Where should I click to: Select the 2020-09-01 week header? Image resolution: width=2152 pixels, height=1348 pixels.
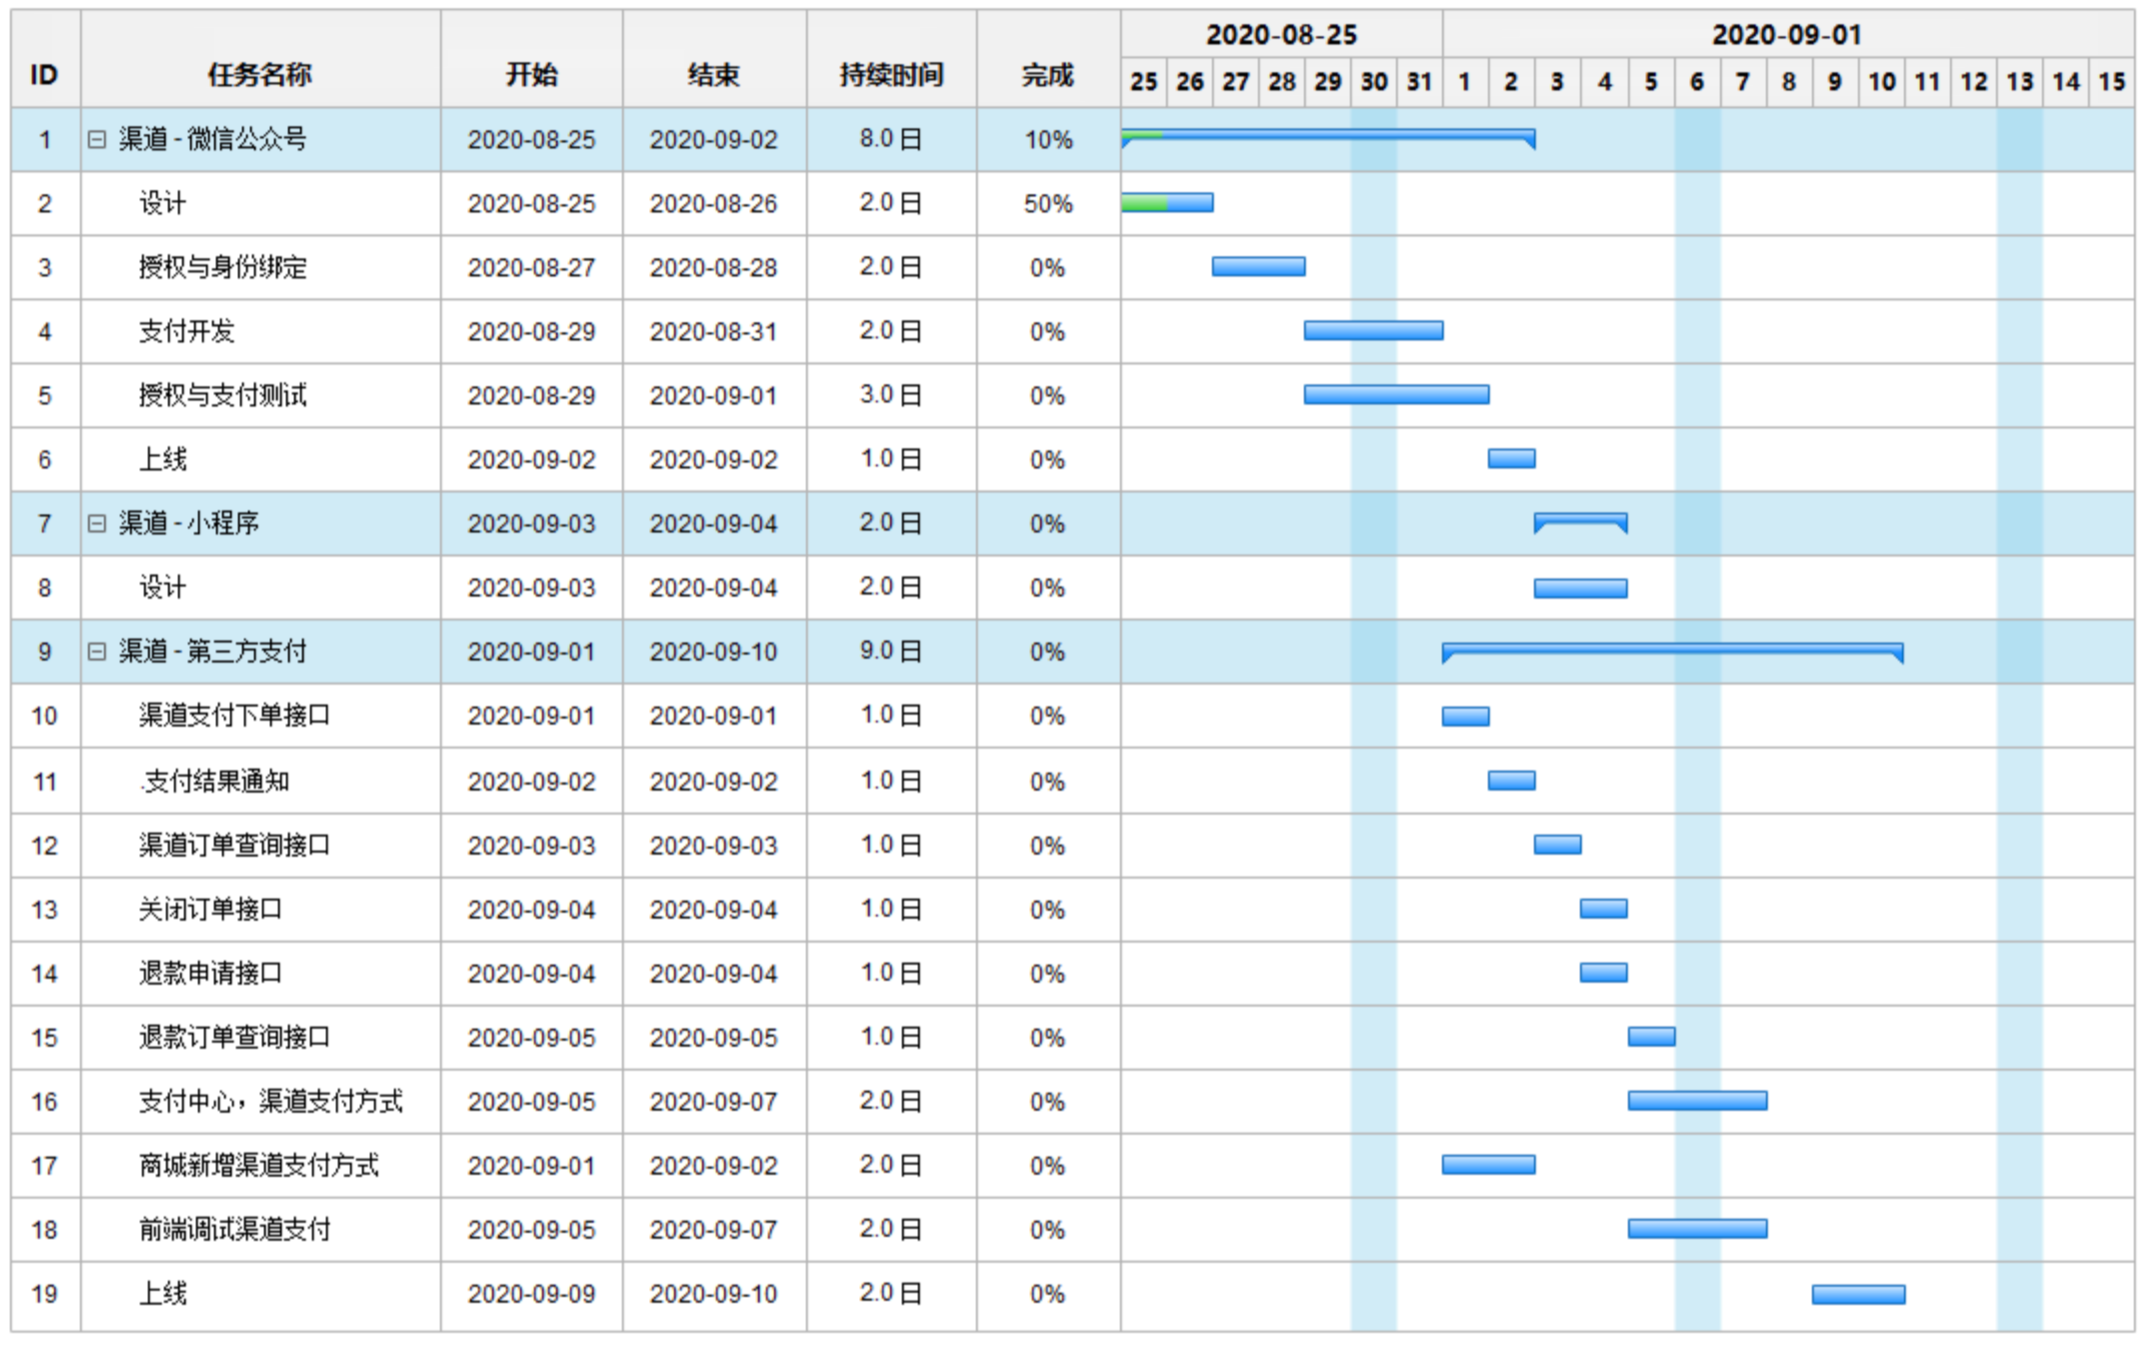(1786, 35)
